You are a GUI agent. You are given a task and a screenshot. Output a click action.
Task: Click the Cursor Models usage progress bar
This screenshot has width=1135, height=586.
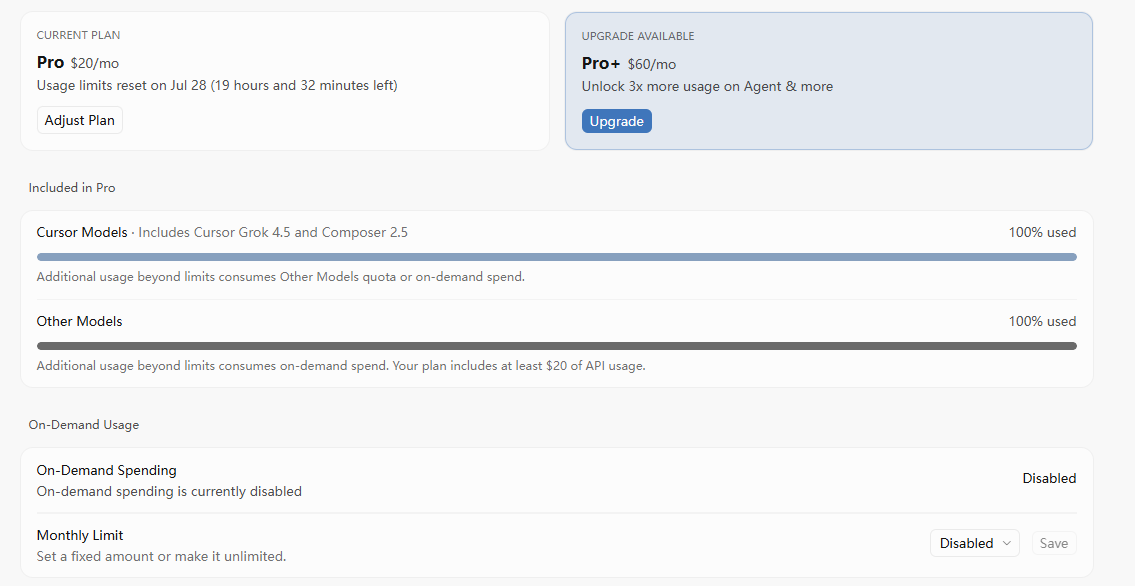click(x=557, y=257)
